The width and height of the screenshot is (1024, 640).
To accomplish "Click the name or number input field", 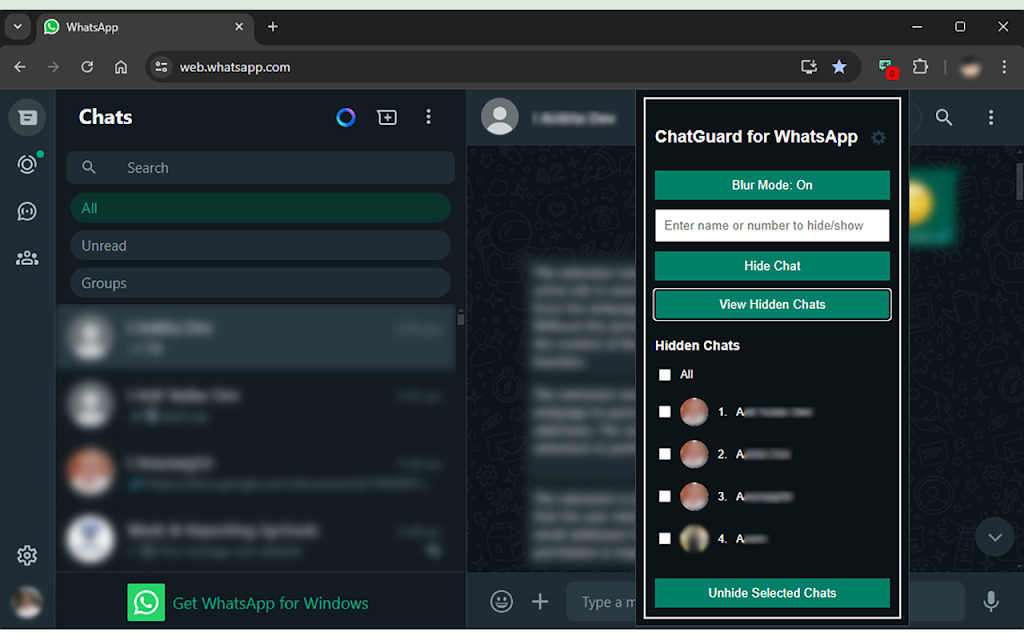I will point(772,225).
